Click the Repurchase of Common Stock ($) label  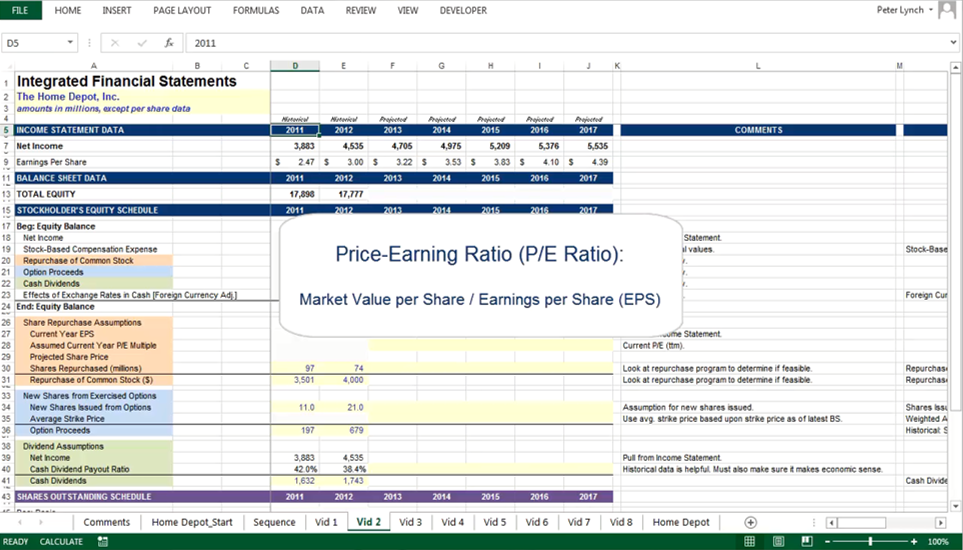tap(91, 380)
